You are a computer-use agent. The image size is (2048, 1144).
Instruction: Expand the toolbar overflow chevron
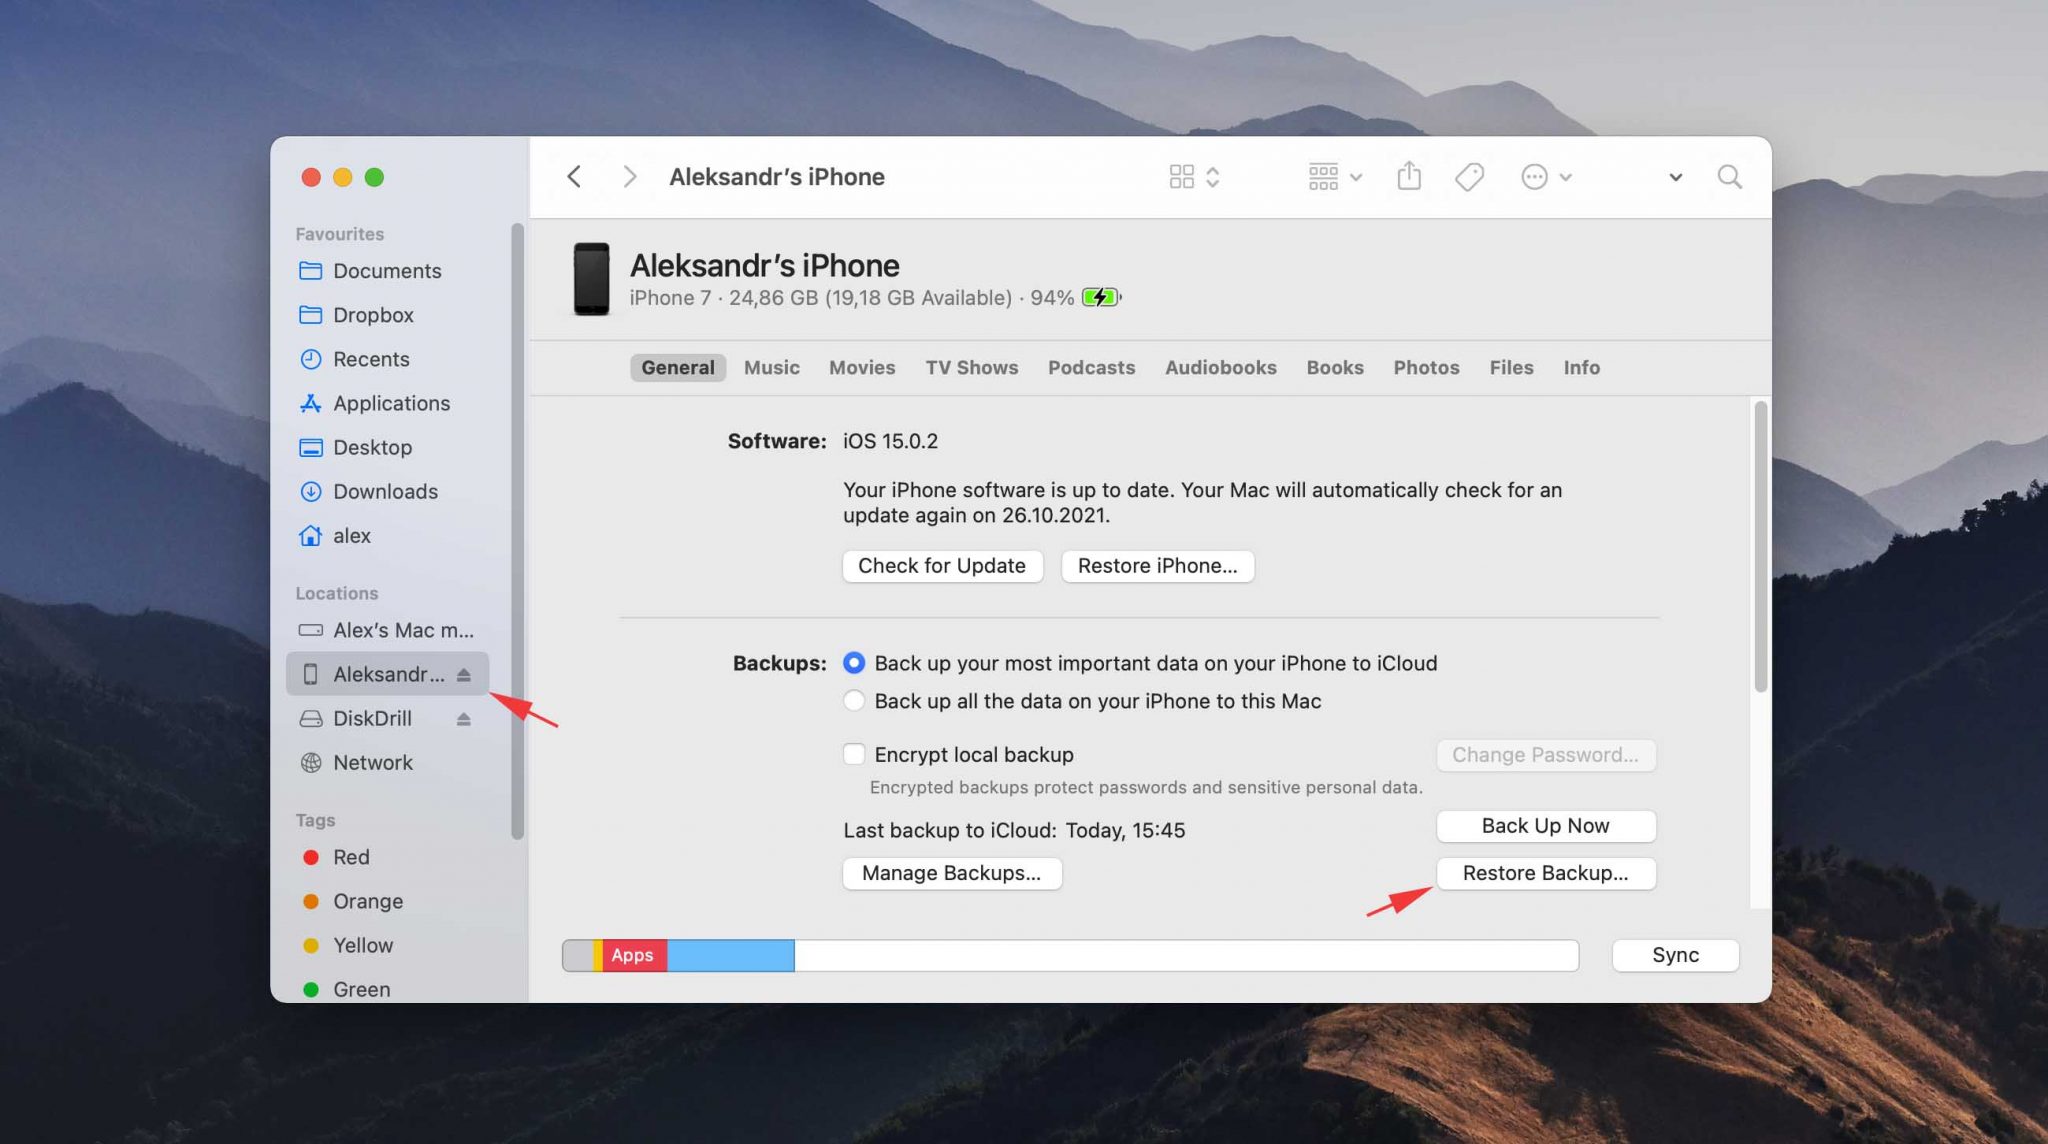pos(1675,177)
